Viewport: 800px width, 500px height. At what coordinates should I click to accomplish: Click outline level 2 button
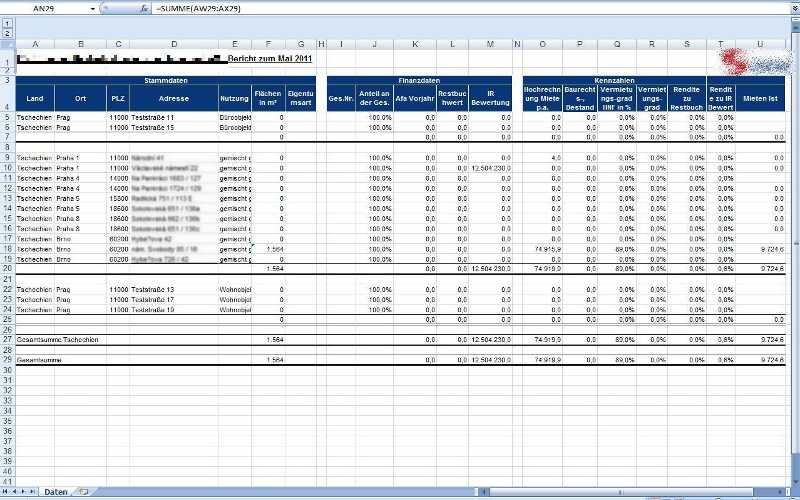click(7, 33)
